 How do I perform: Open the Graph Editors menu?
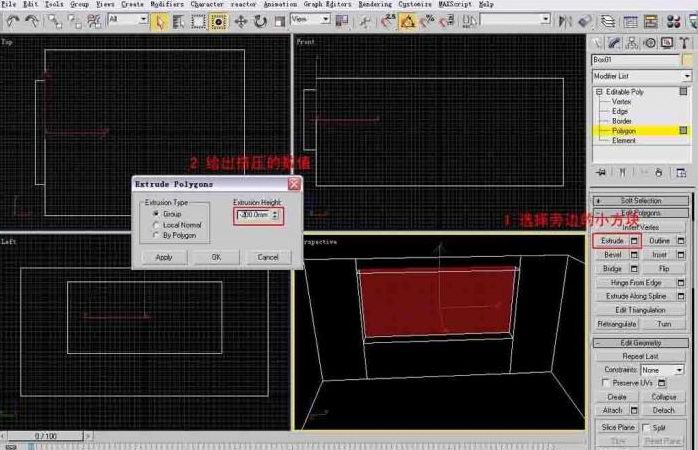coord(327,4)
